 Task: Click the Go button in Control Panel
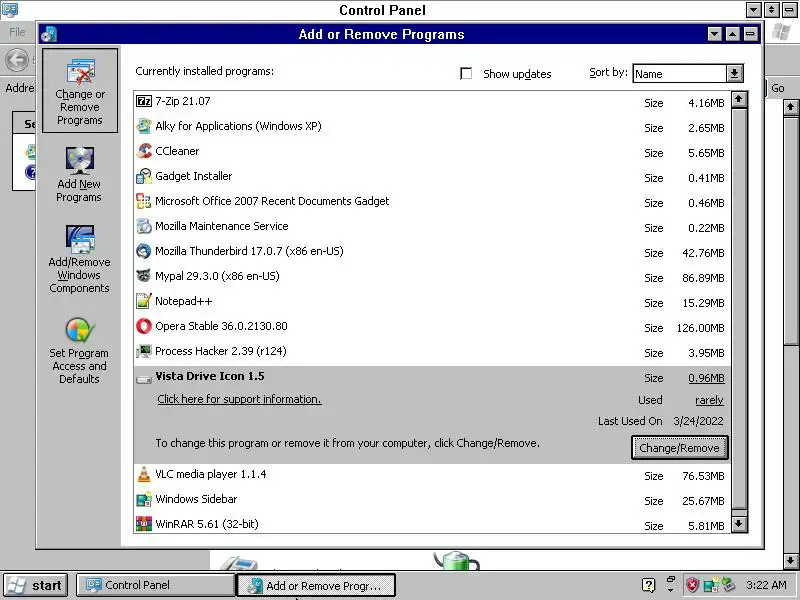778,88
